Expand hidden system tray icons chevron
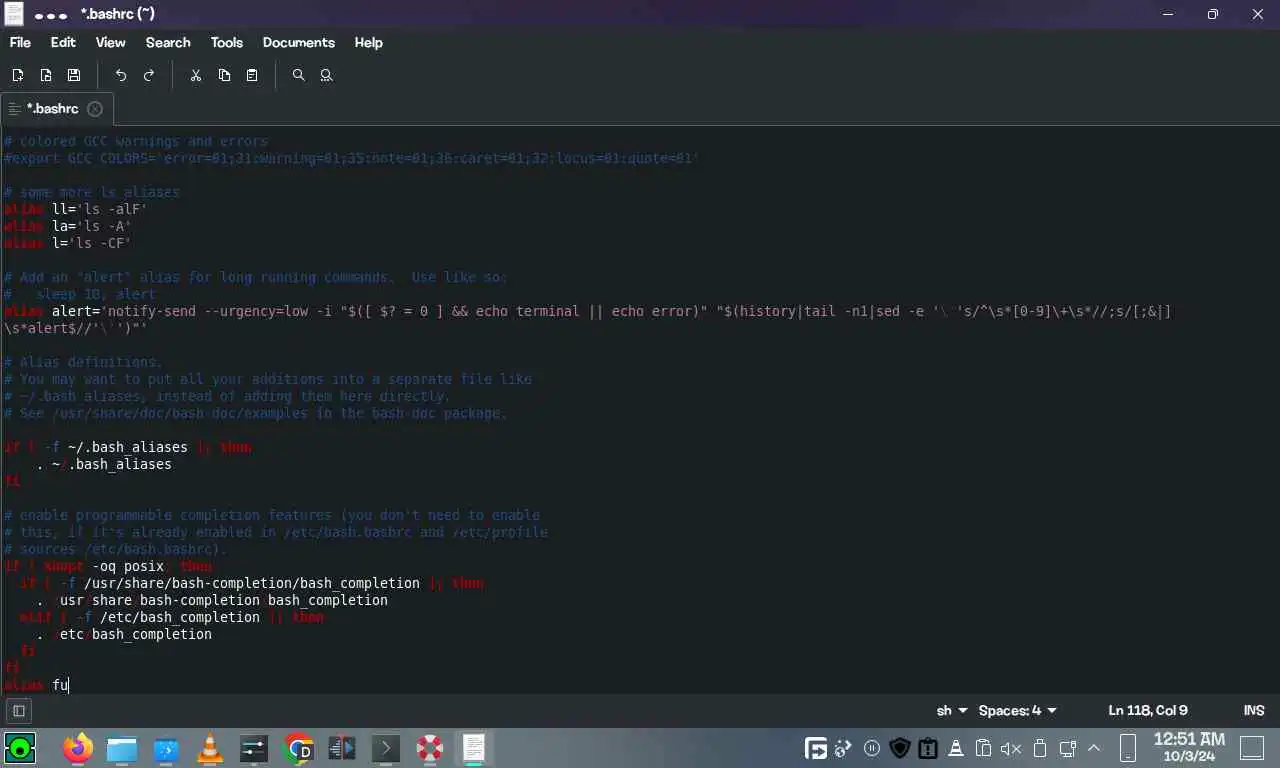The width and height of the screenshot is (1280, 768). pos(1095,748)
